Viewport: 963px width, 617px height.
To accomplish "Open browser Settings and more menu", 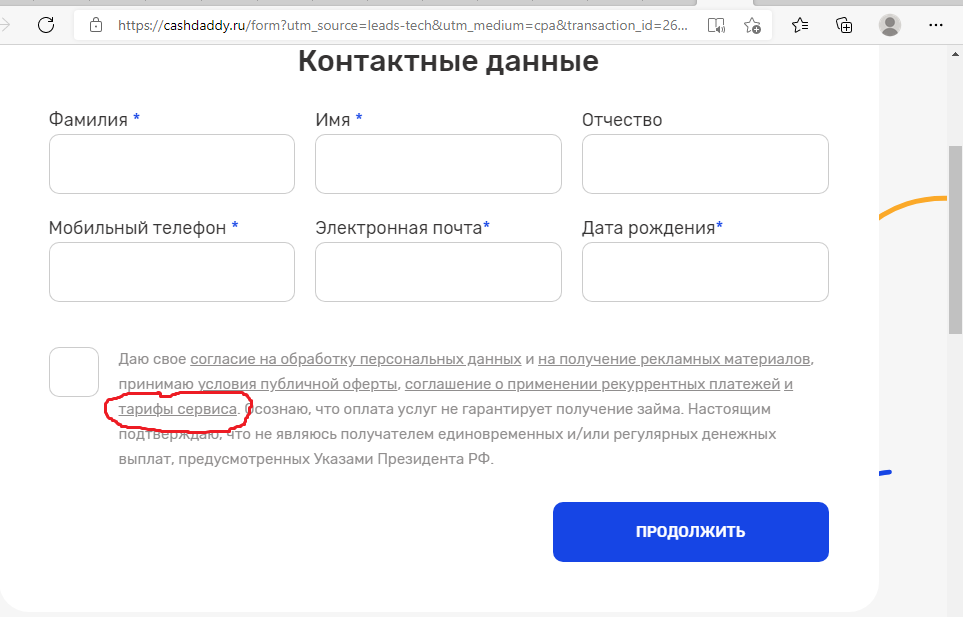I will point(935,25).
